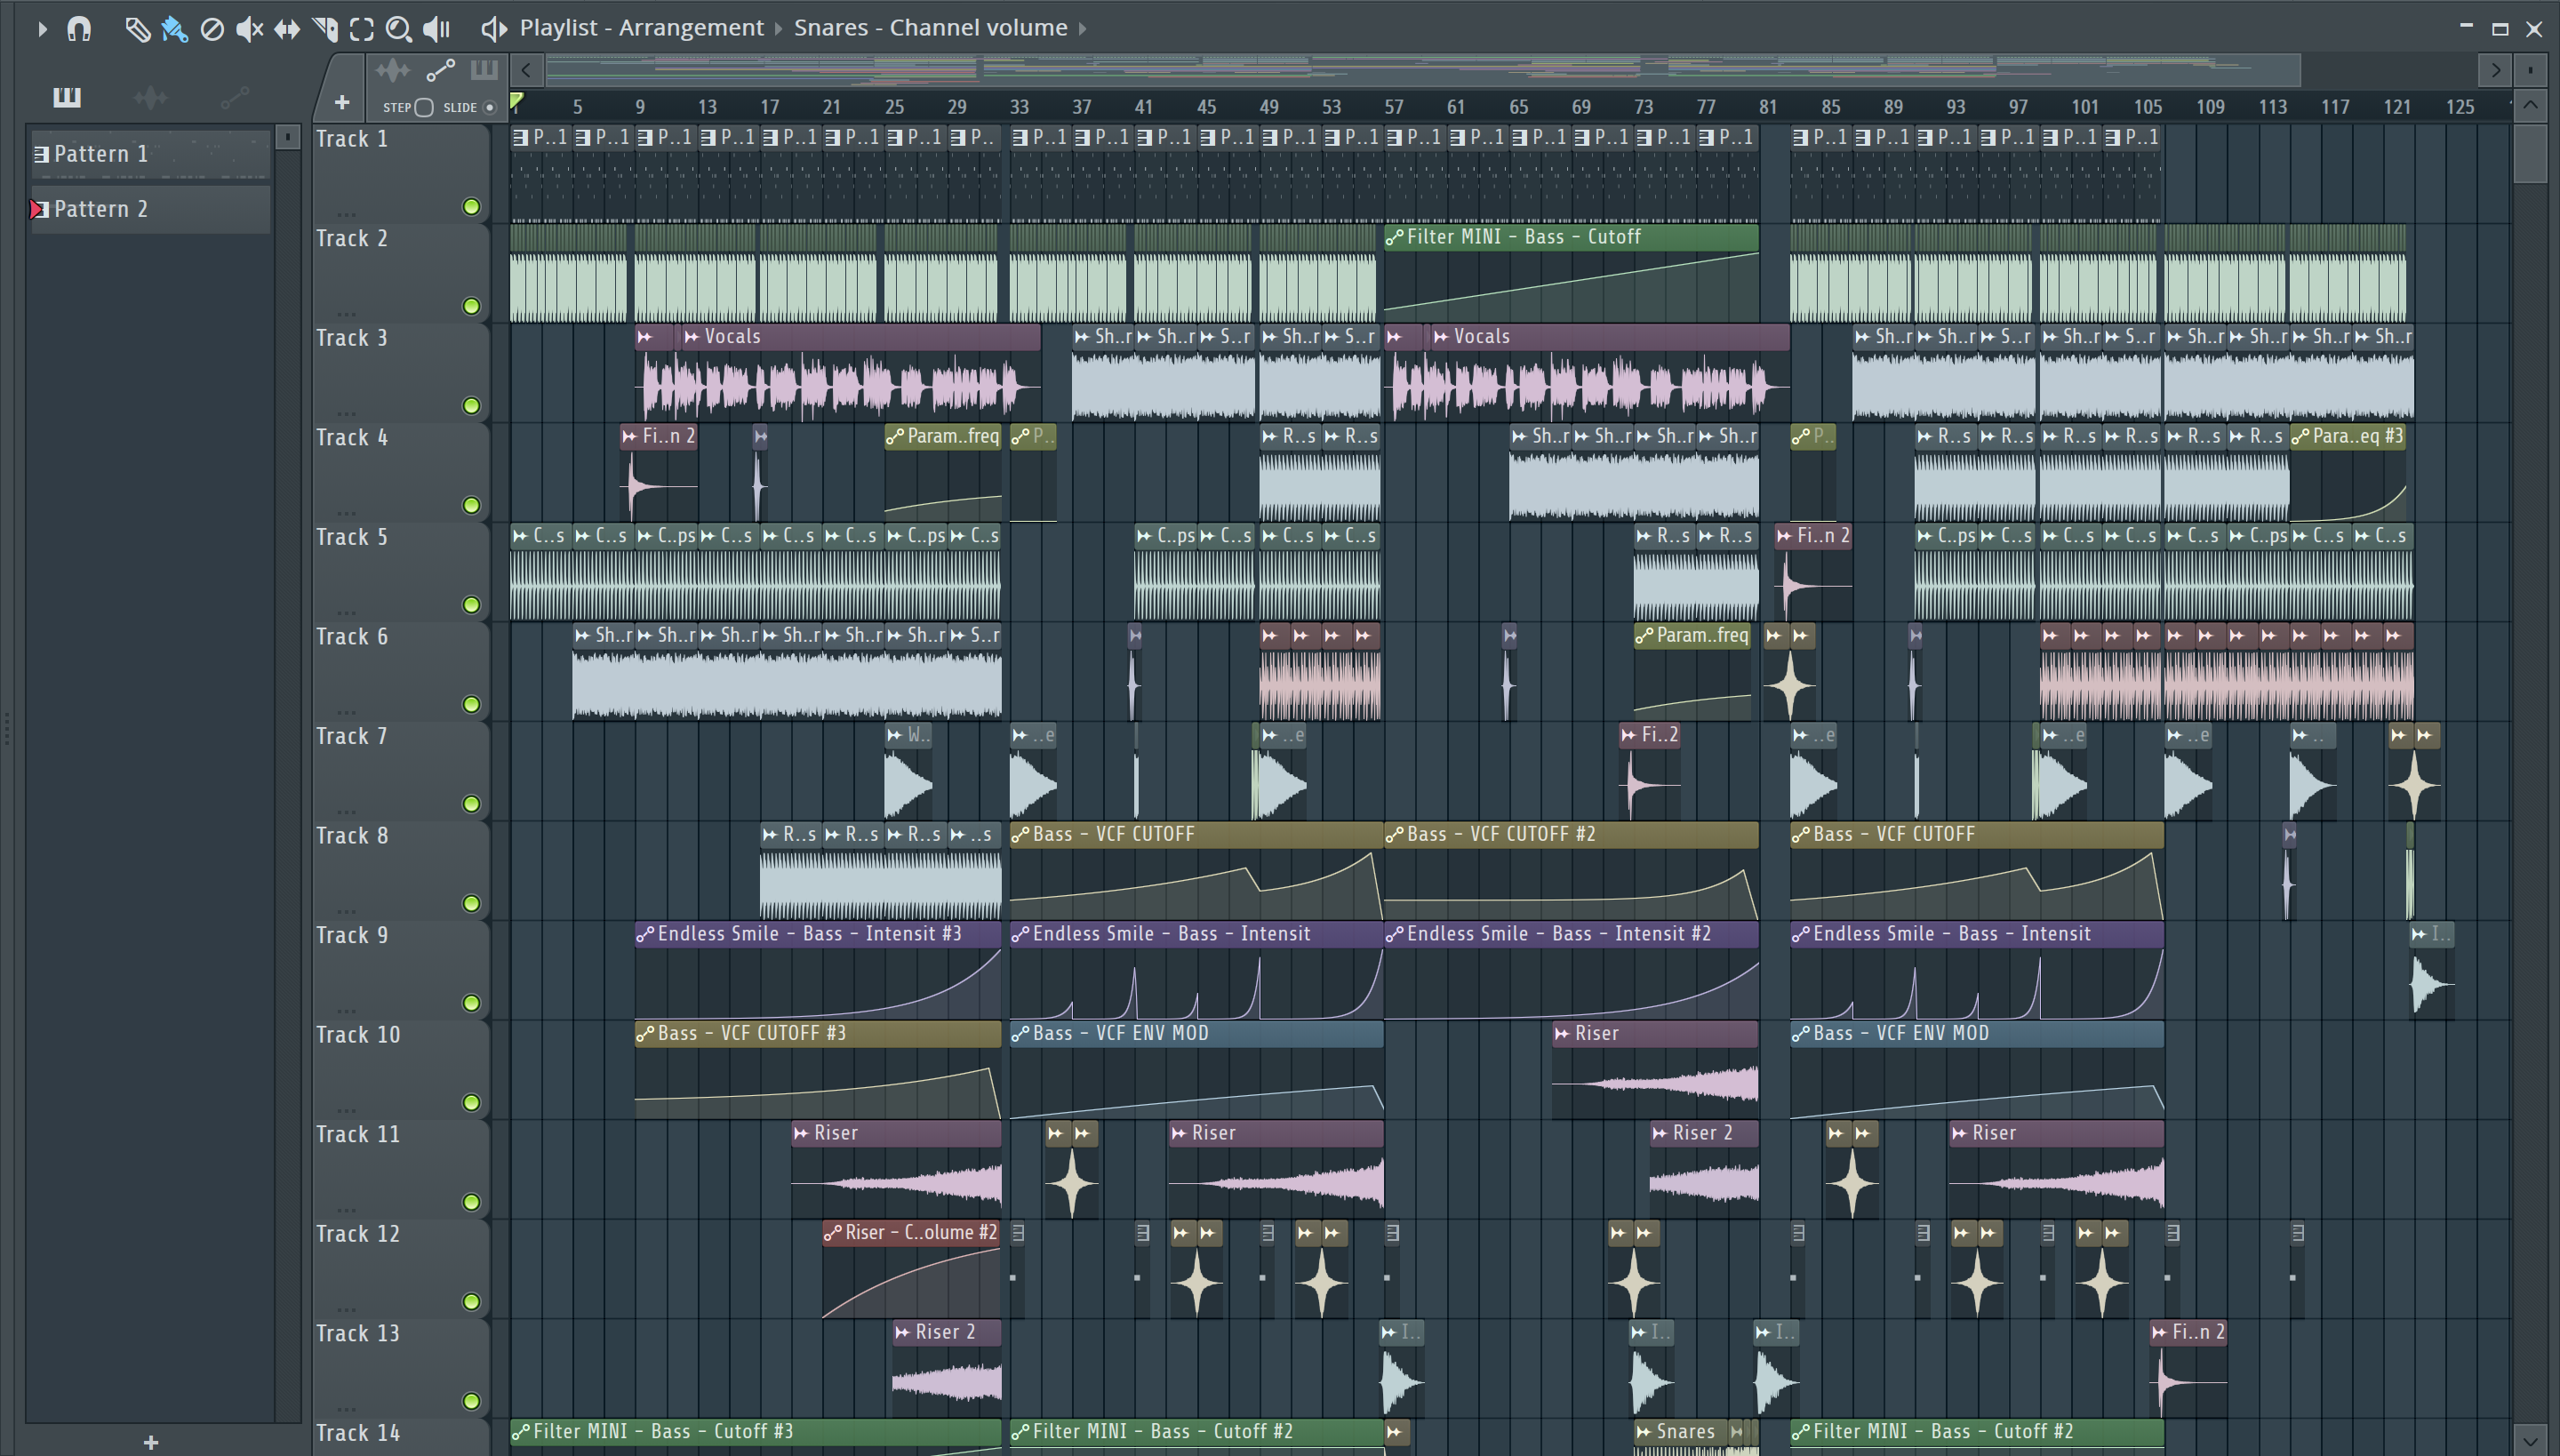Select the Track 5 header

pyautogui.click(x=400, y=571)
